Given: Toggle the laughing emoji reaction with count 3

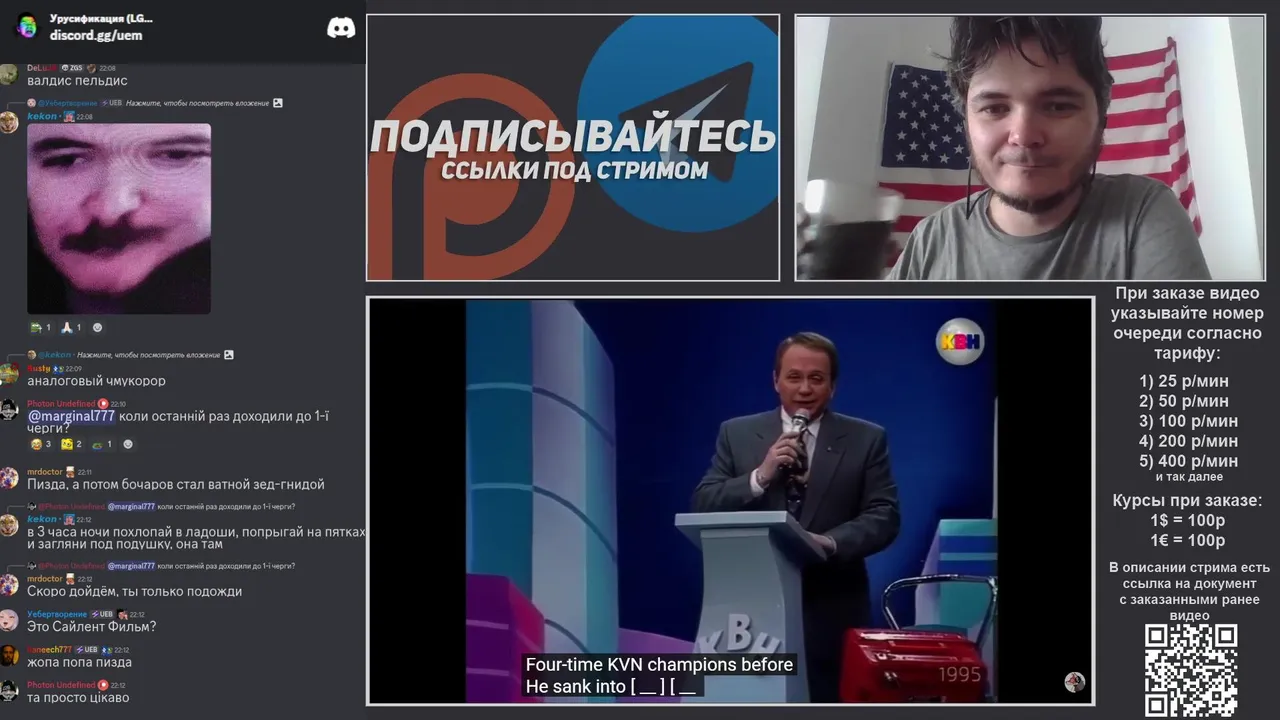Looking at the screenshot, I should [x=41, y=444].
